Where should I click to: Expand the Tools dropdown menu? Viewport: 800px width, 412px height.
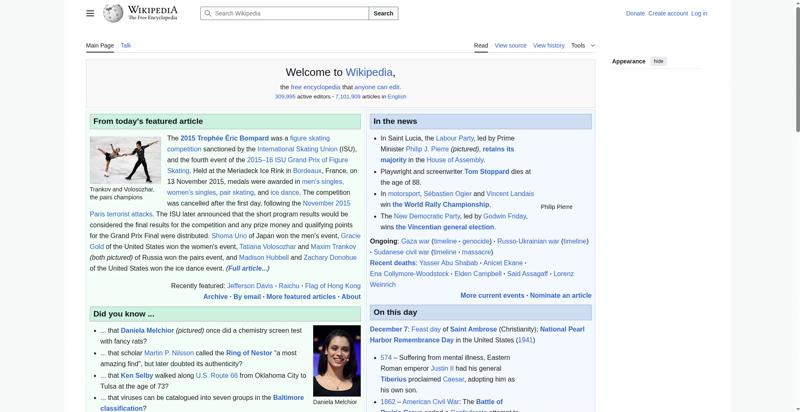[x=582, y=45]
